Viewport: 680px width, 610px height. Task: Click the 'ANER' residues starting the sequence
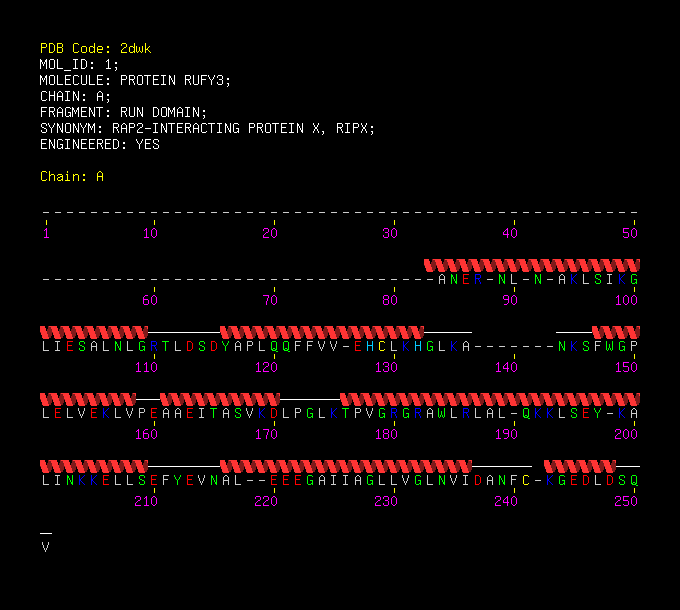click(x=460, y=279)
